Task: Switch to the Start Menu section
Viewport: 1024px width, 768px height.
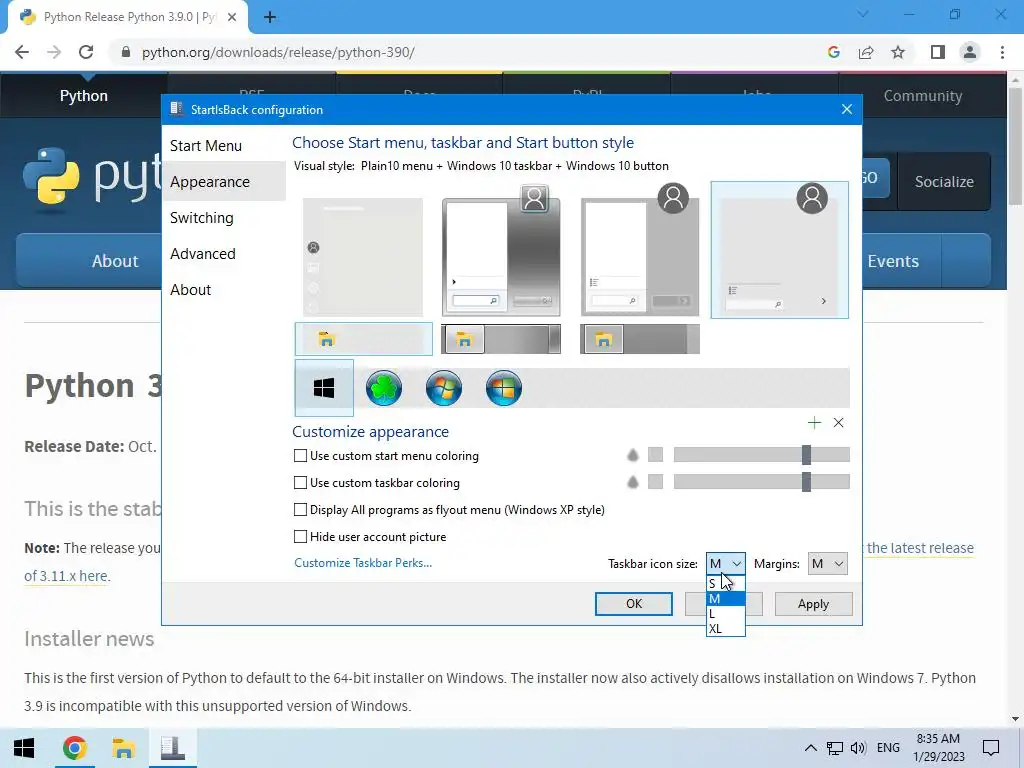Action: [x=223, y=146]
